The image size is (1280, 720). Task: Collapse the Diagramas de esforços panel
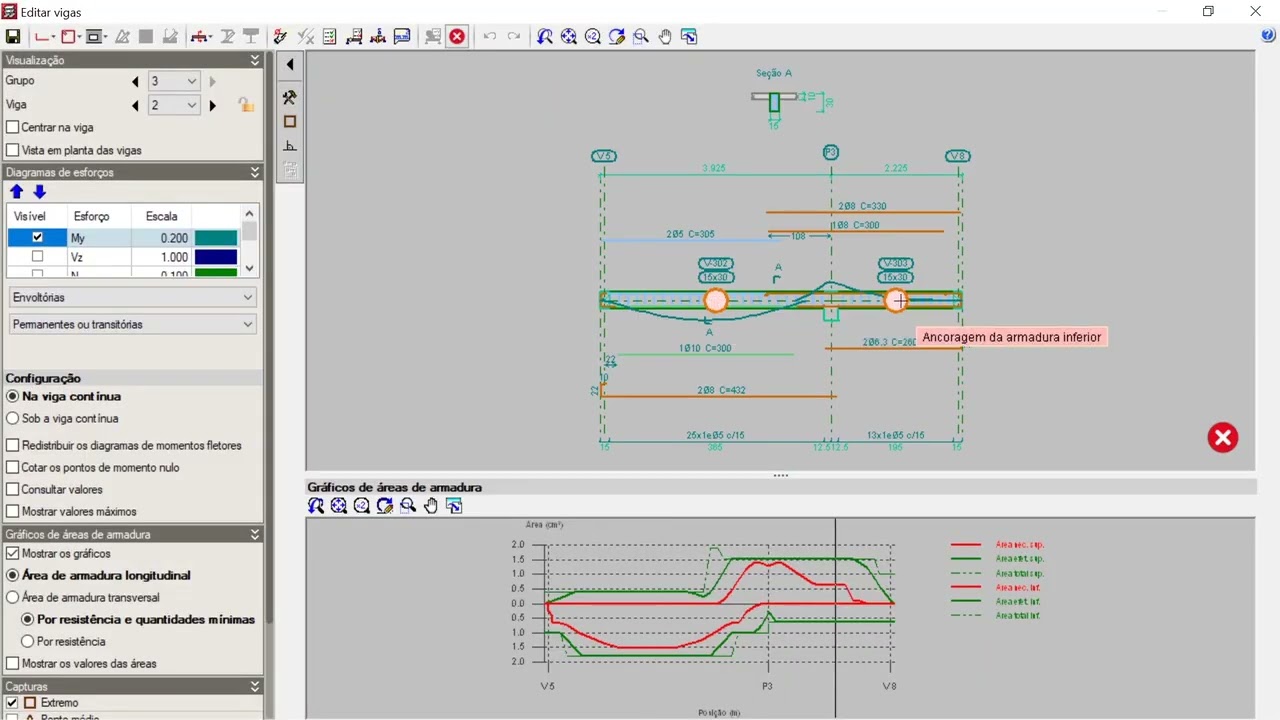(x=255, y=172)
